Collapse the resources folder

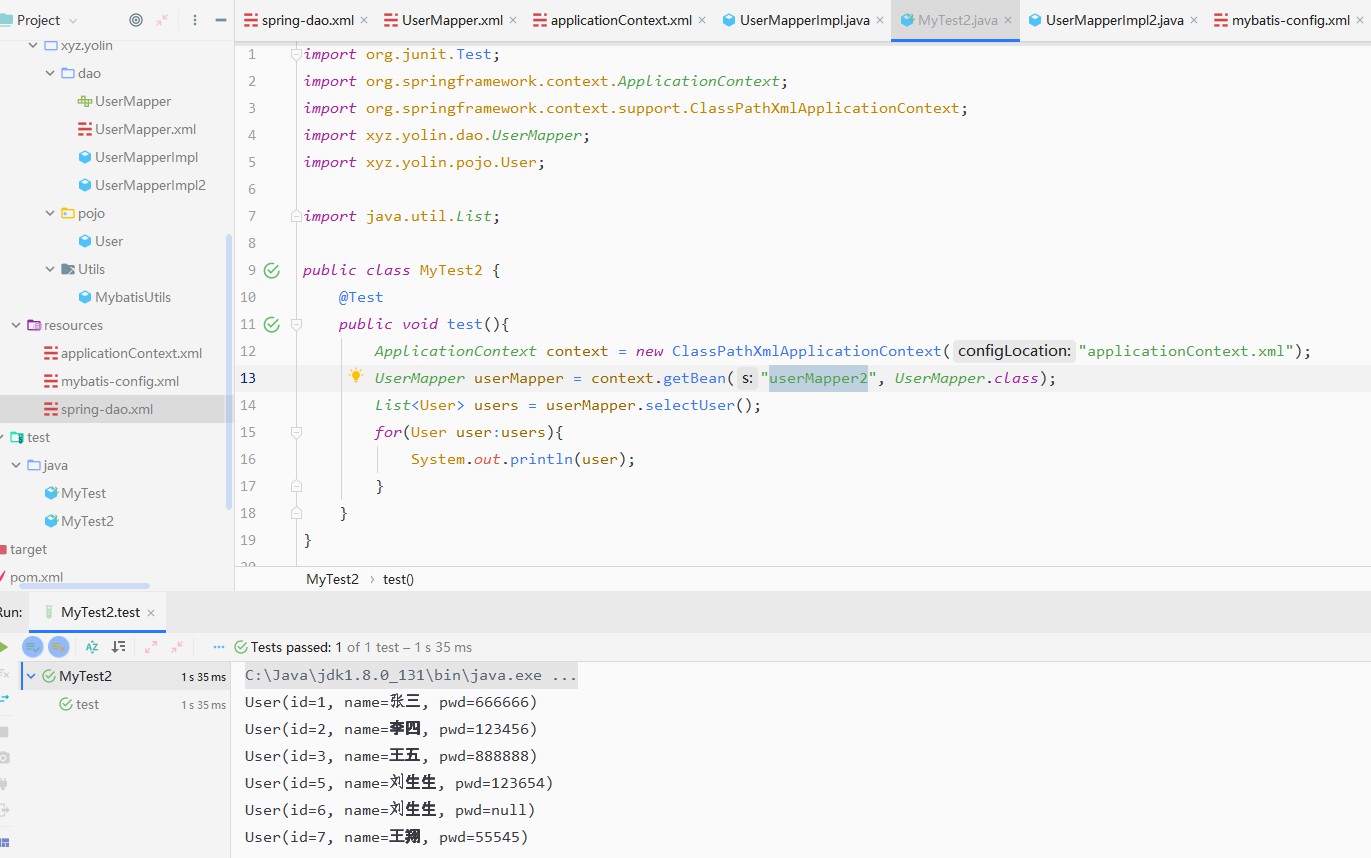coord(16,325)
